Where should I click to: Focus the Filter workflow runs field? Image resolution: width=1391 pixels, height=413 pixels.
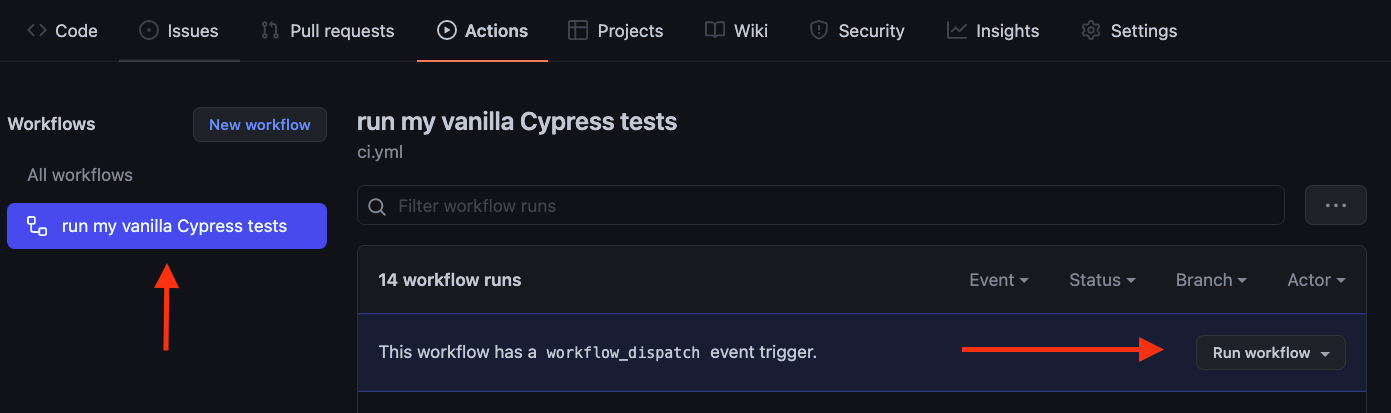point(821,205)
